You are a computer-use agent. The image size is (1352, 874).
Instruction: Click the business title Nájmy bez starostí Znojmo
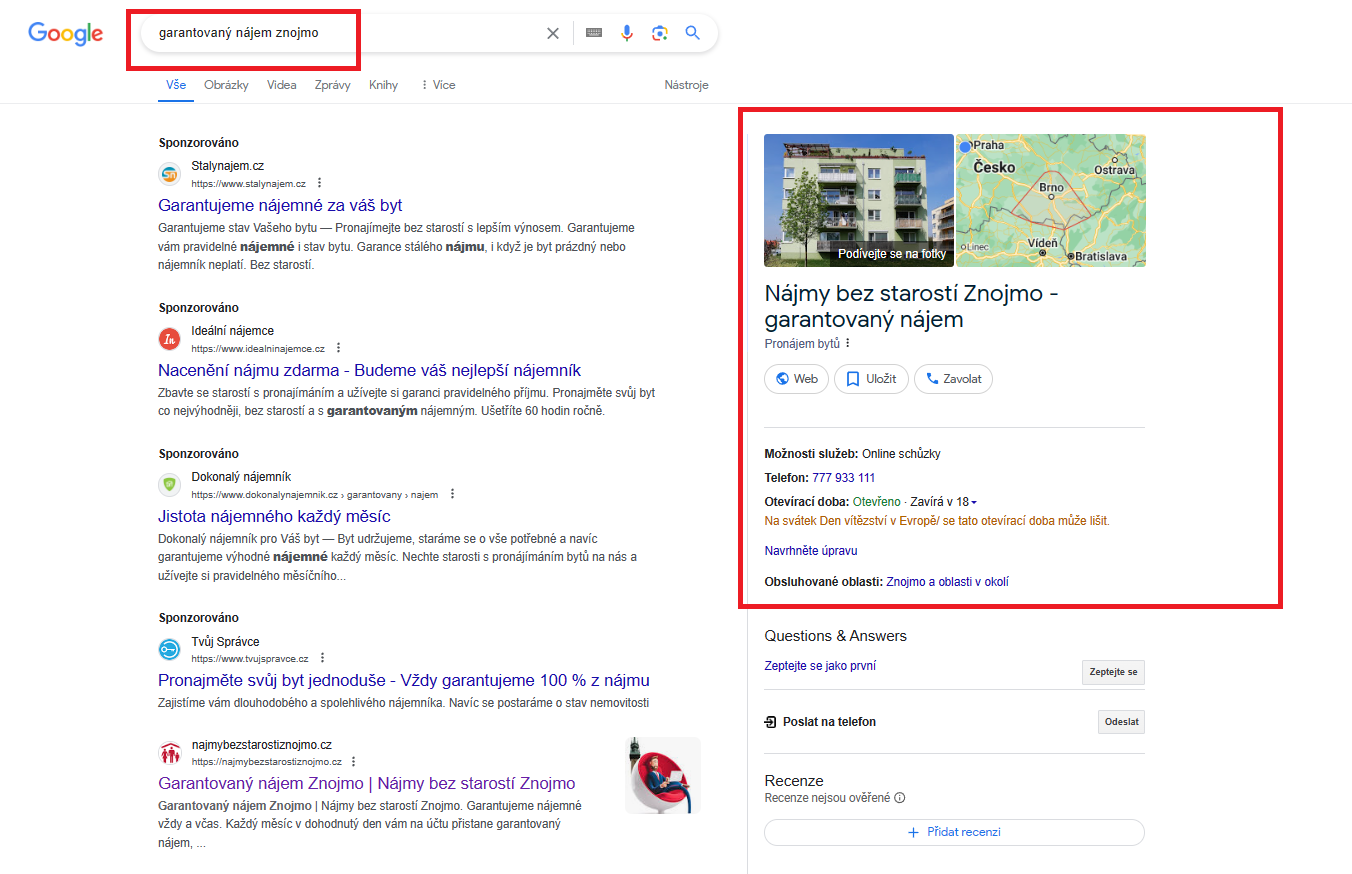(911, 306)
